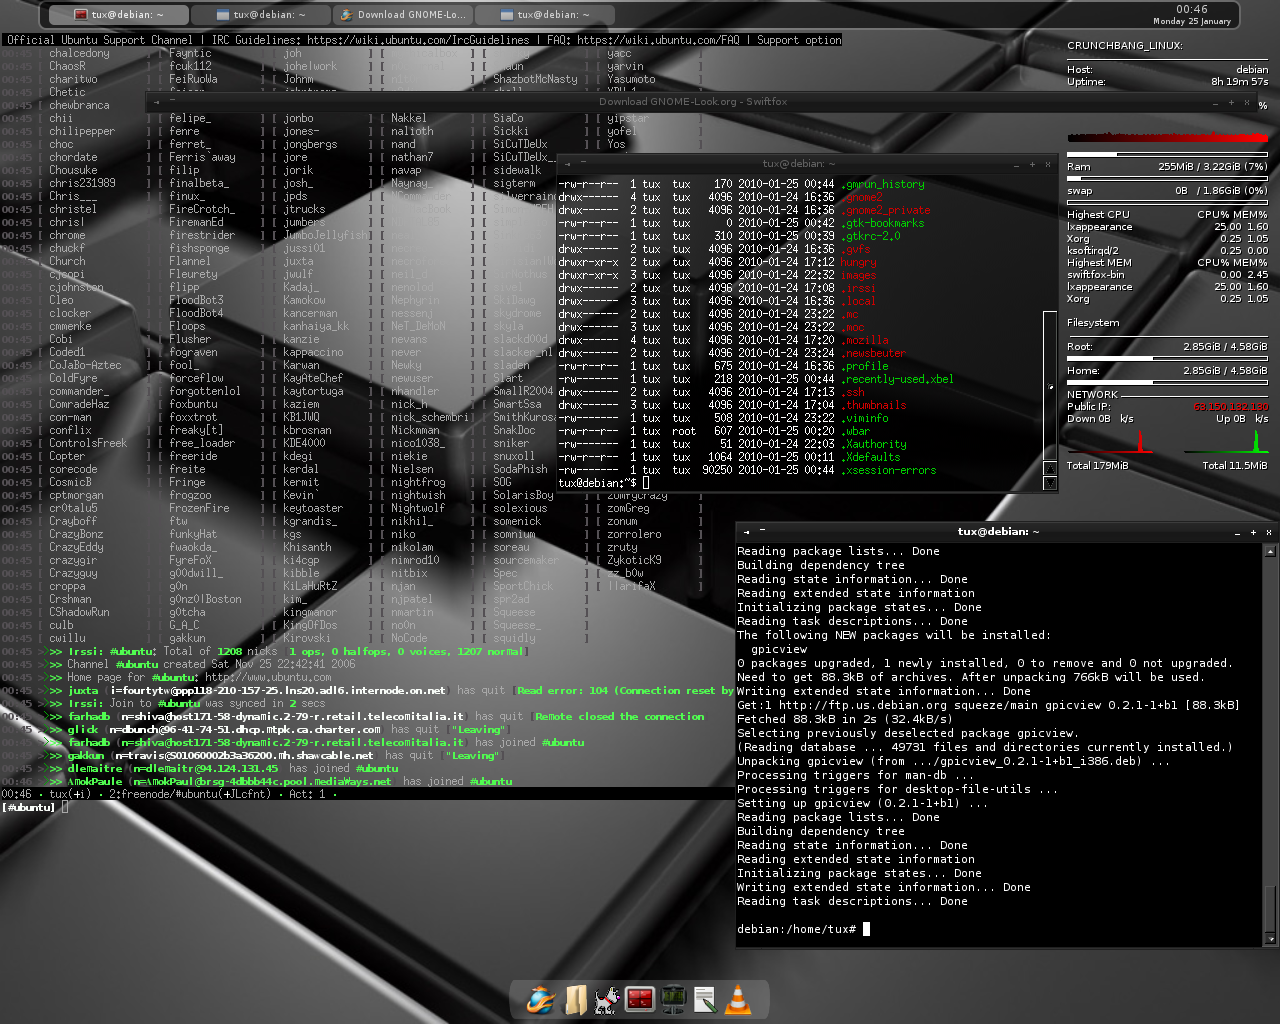Click Download GNOME-Look.org - Swiftfox window title

[x=693, y=102]
